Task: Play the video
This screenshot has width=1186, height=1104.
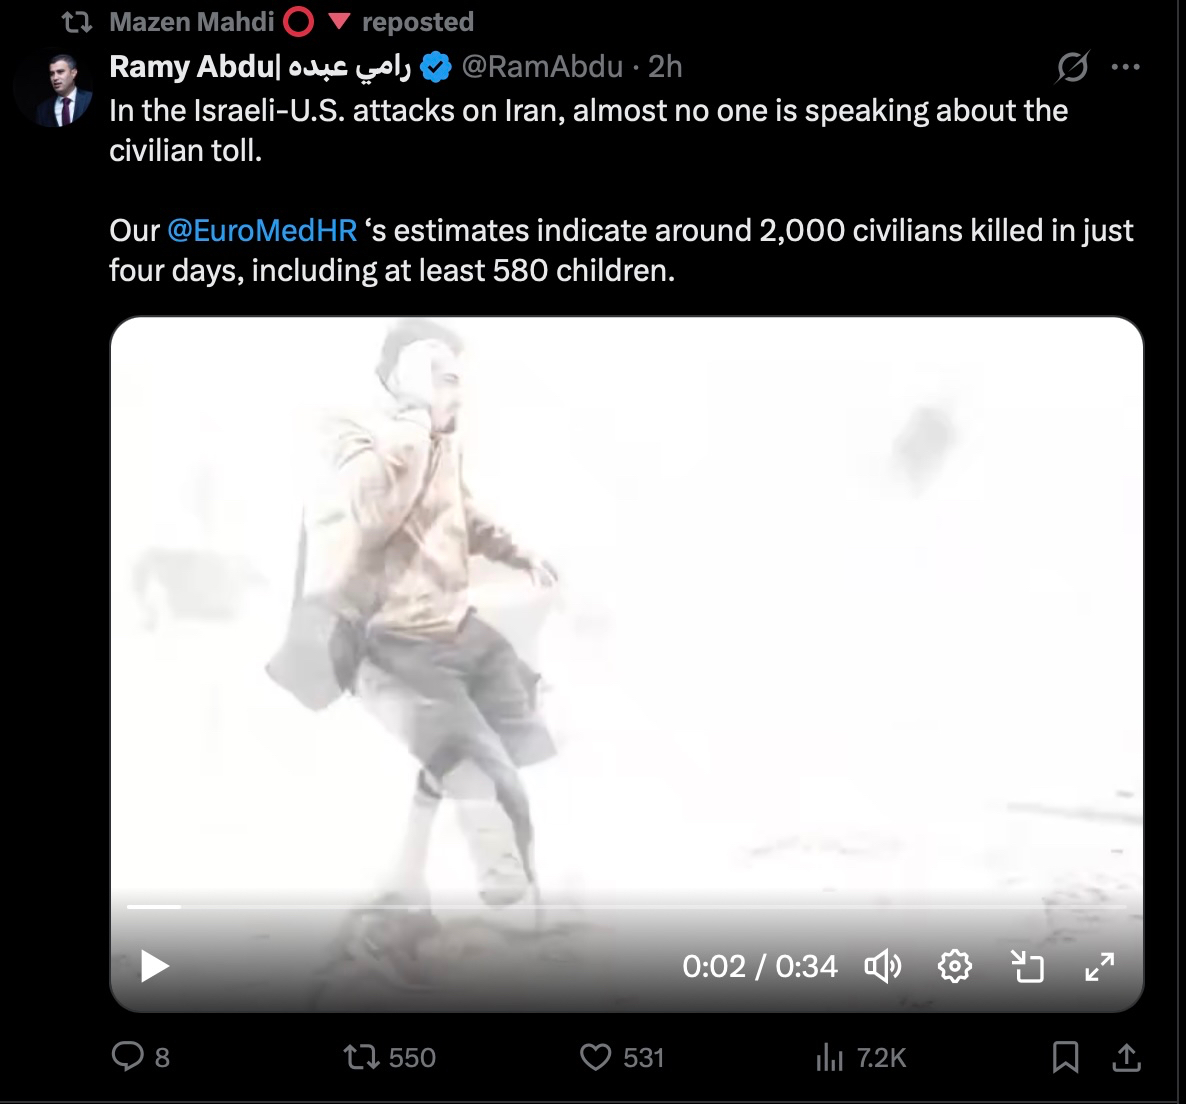Action: pos(155,966)
